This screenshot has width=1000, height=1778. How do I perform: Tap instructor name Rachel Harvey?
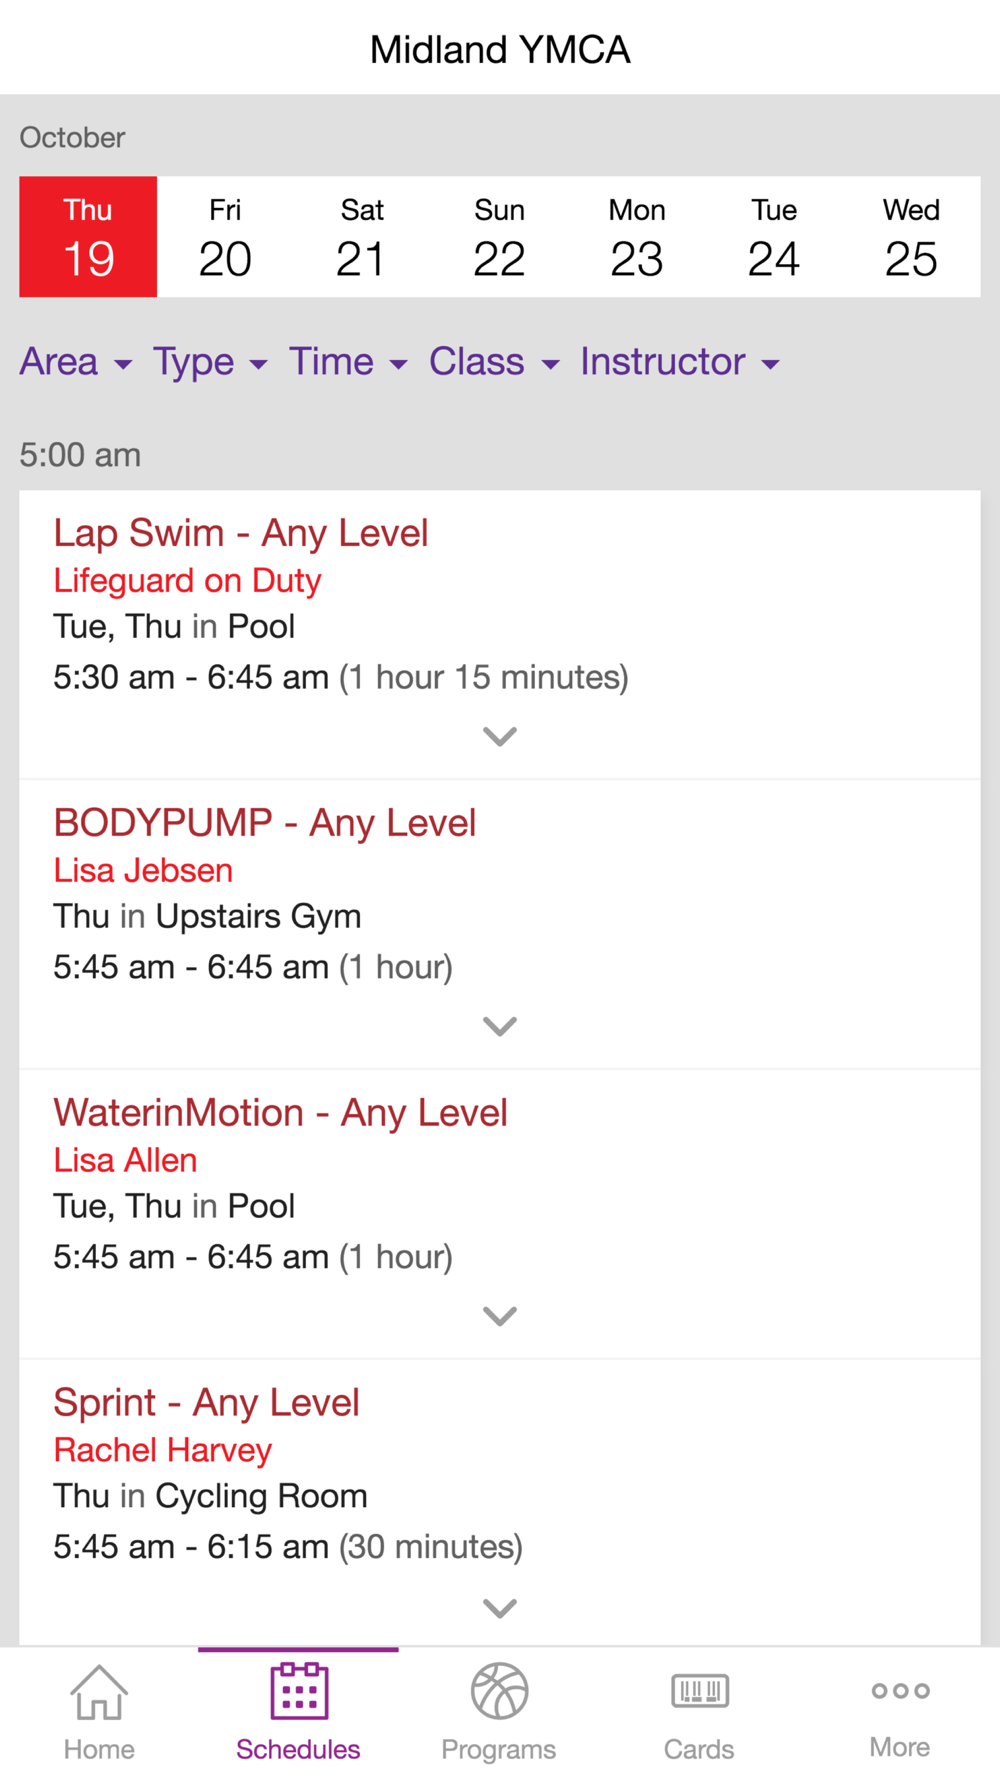pyautogui.click(x=163, y=1450)
